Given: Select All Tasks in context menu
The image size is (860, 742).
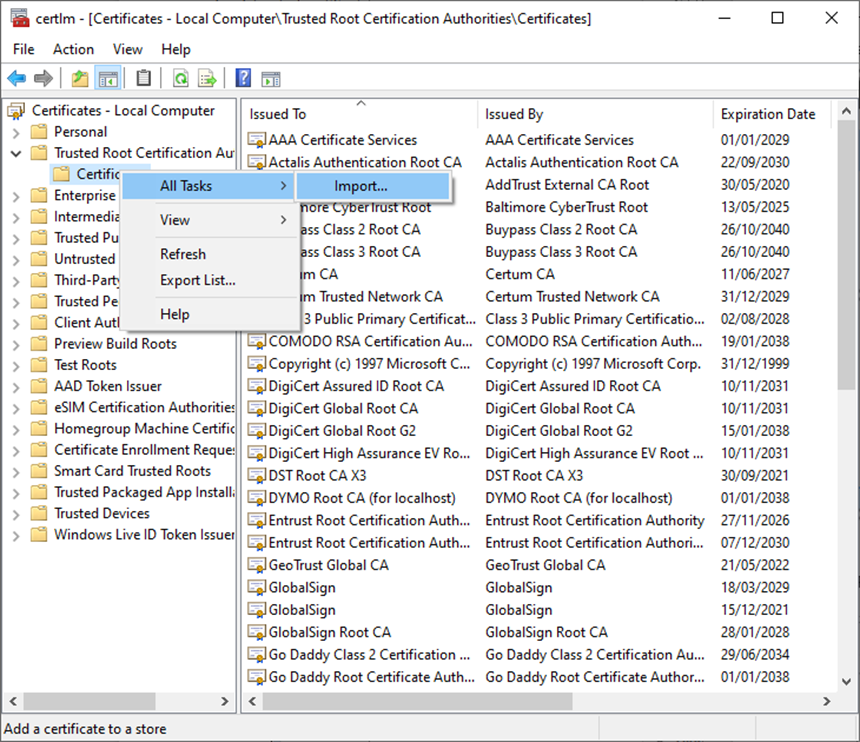Looking at the screenshot, I should coord(208,186).
